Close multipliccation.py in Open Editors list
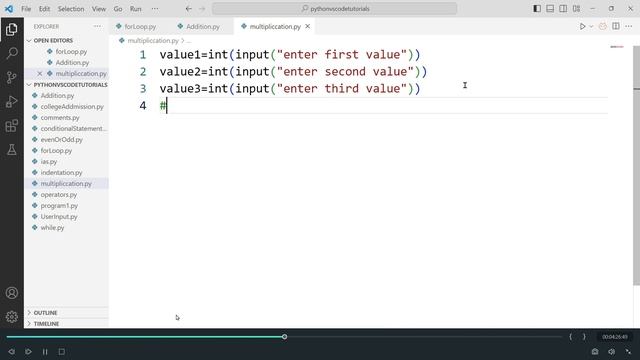The width and height of the screenshot is (640, 360). (40, 73)
